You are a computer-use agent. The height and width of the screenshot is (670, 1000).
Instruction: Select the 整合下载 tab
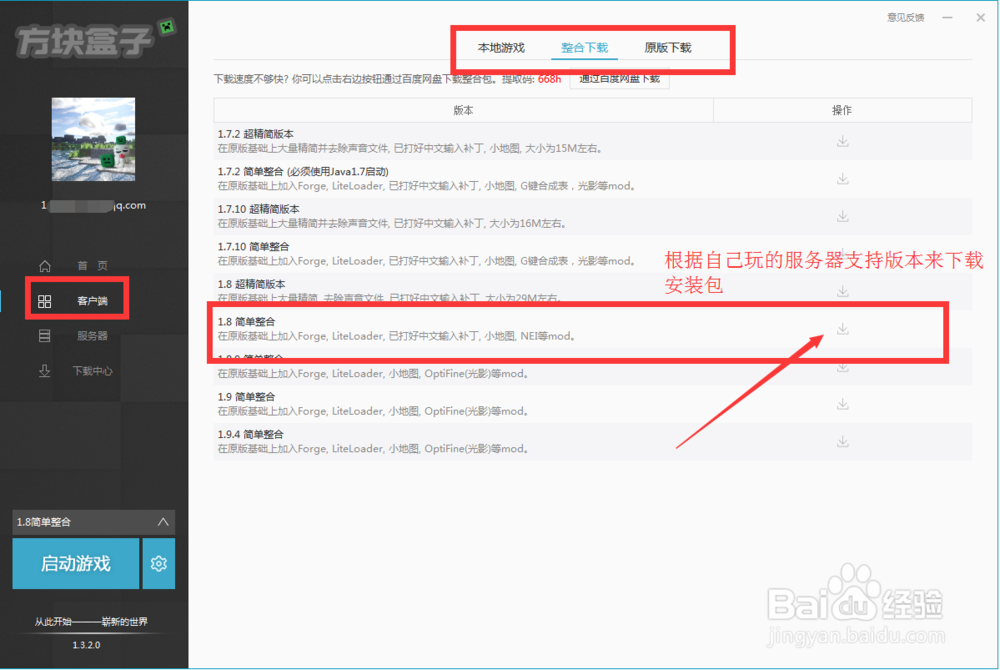(584, 46)
